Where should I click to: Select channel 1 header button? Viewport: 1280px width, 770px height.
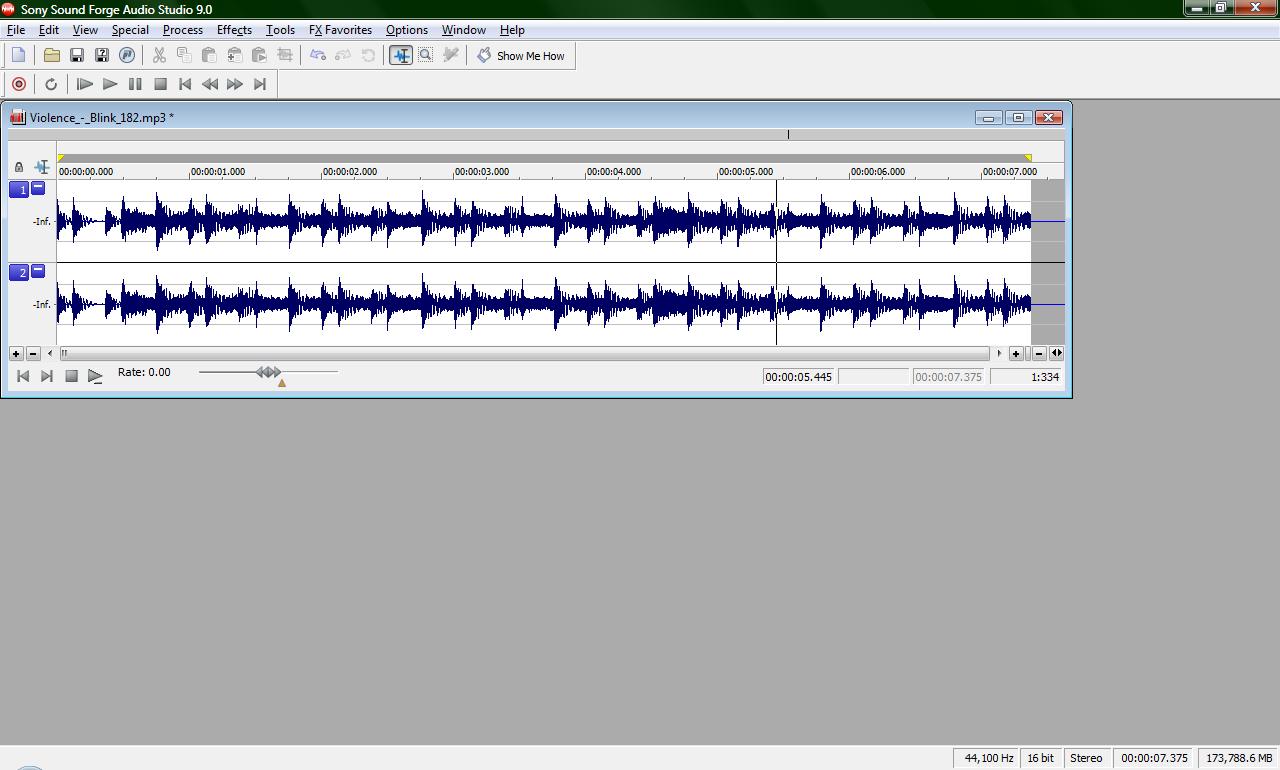19,189
